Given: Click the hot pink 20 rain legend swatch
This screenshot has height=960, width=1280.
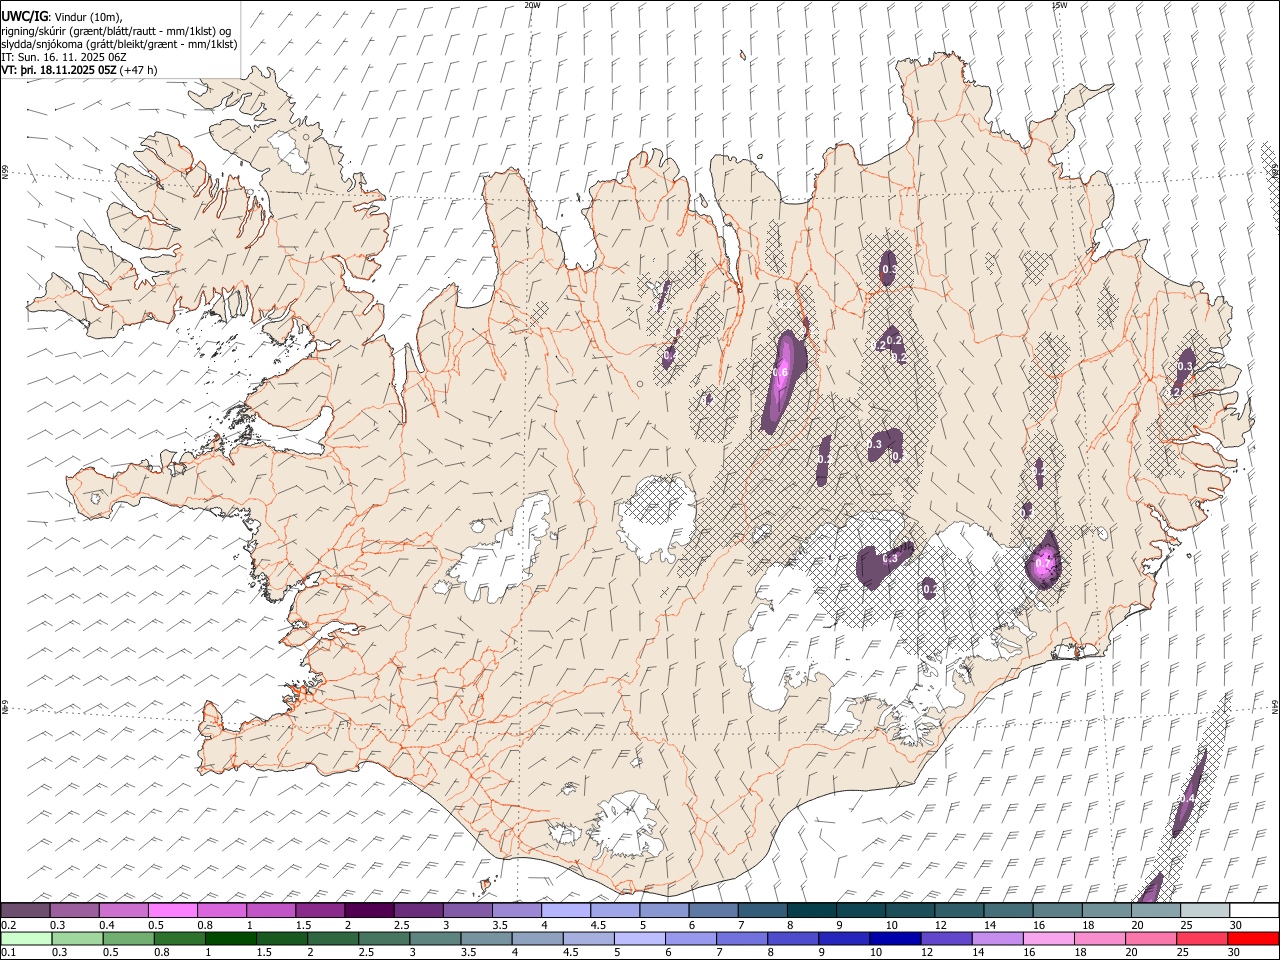Looking at the screenshot, I should pos(1150,938).
